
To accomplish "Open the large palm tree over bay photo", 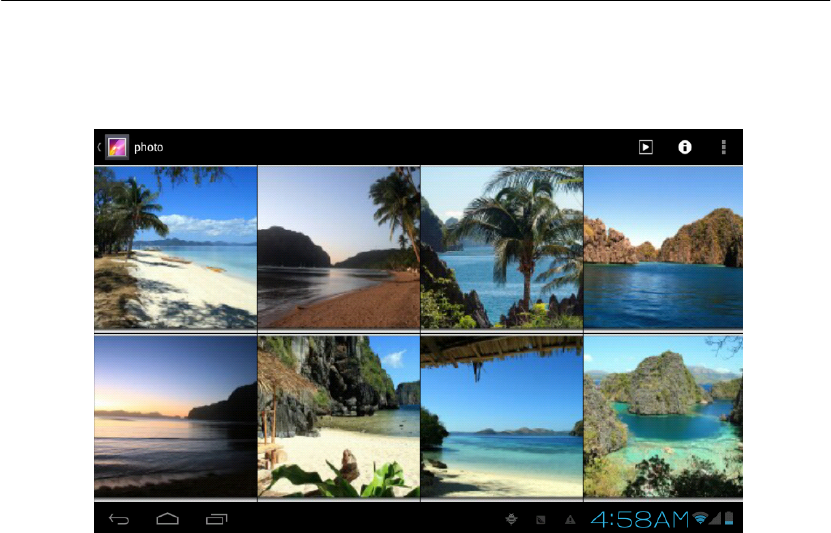I will coord(502,248).
